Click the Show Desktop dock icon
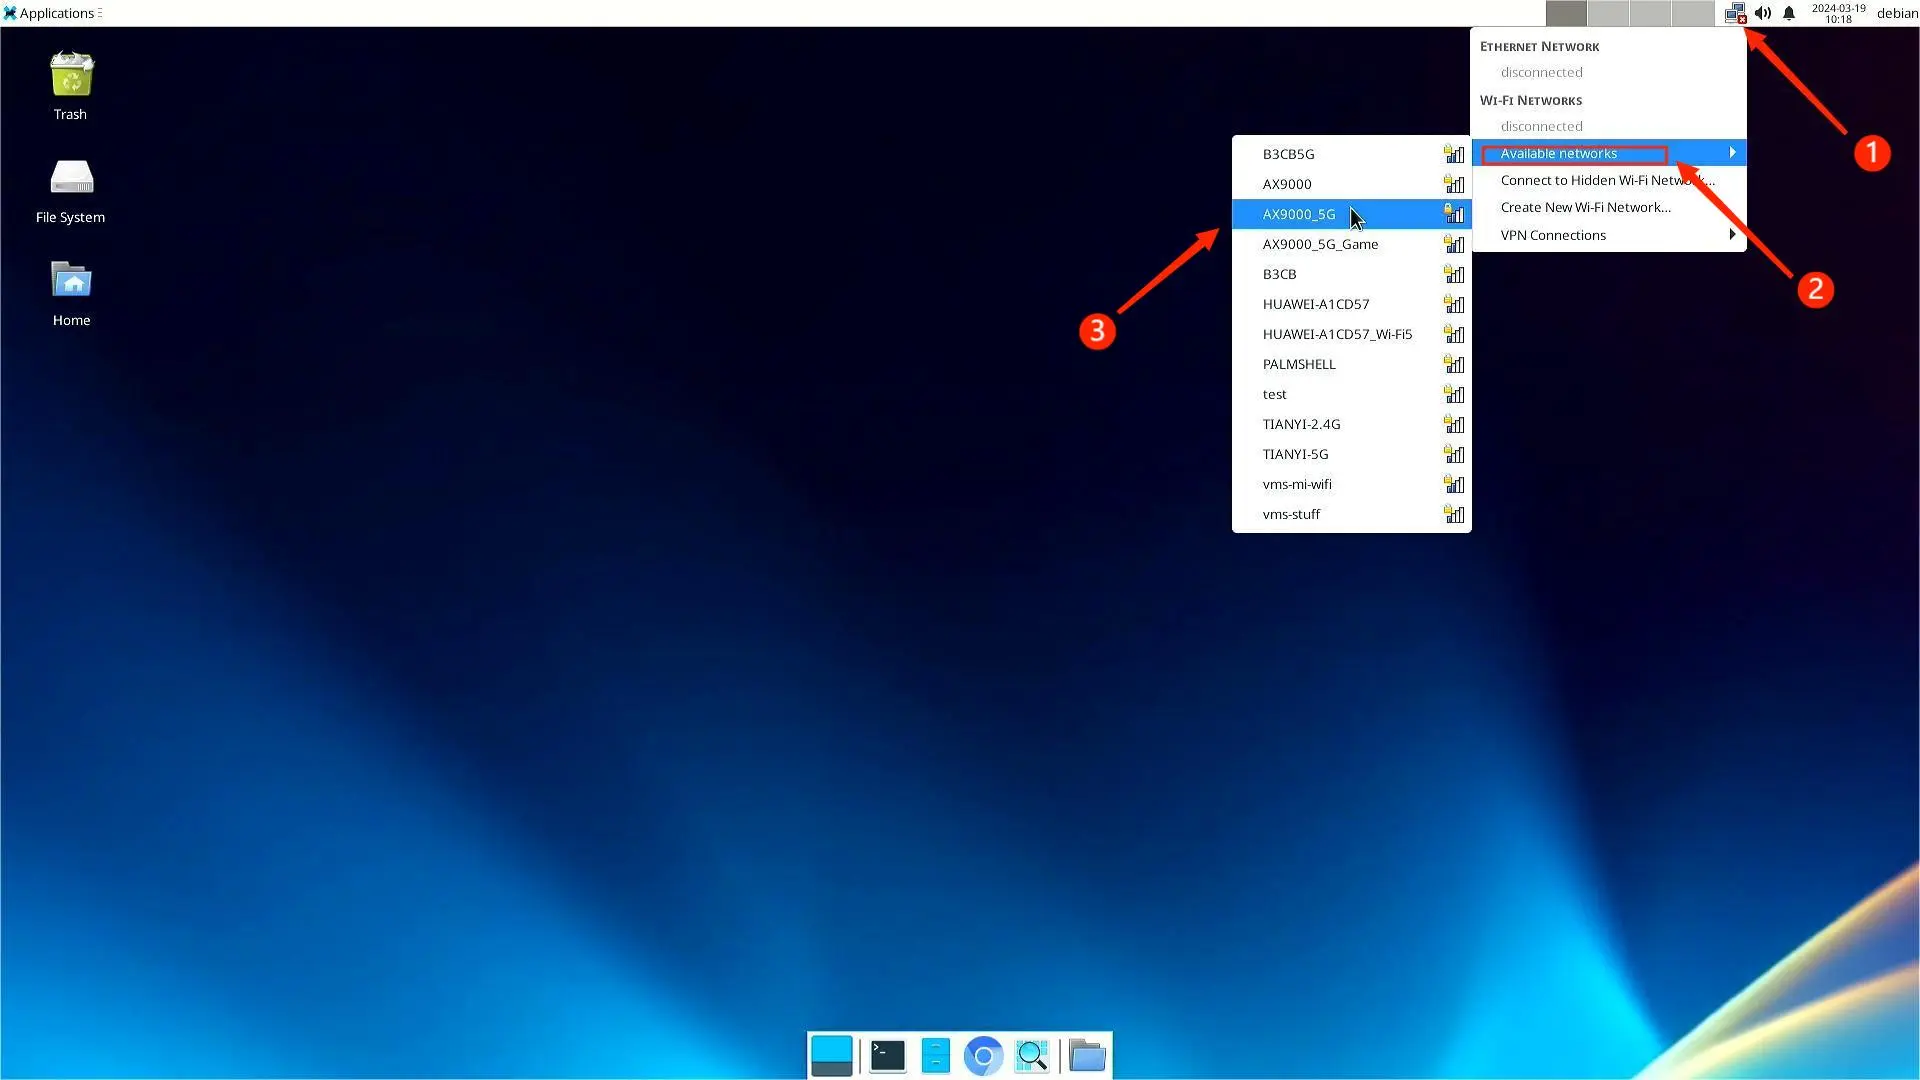The width and height of the screenshot is (1920, 1080). pyautogui.click(x=832, y=1056)
